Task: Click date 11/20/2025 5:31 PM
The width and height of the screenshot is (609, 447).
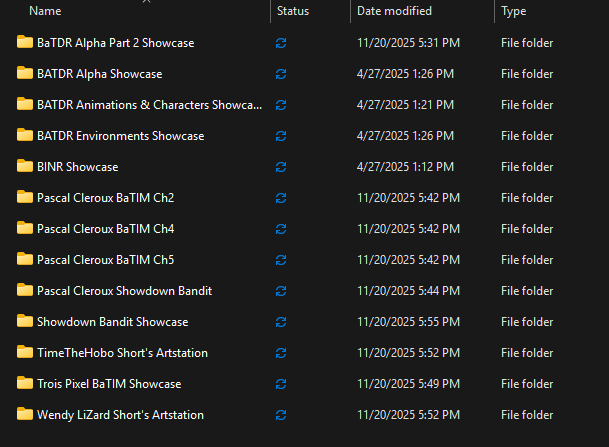Action: click(x=408, y=43)
